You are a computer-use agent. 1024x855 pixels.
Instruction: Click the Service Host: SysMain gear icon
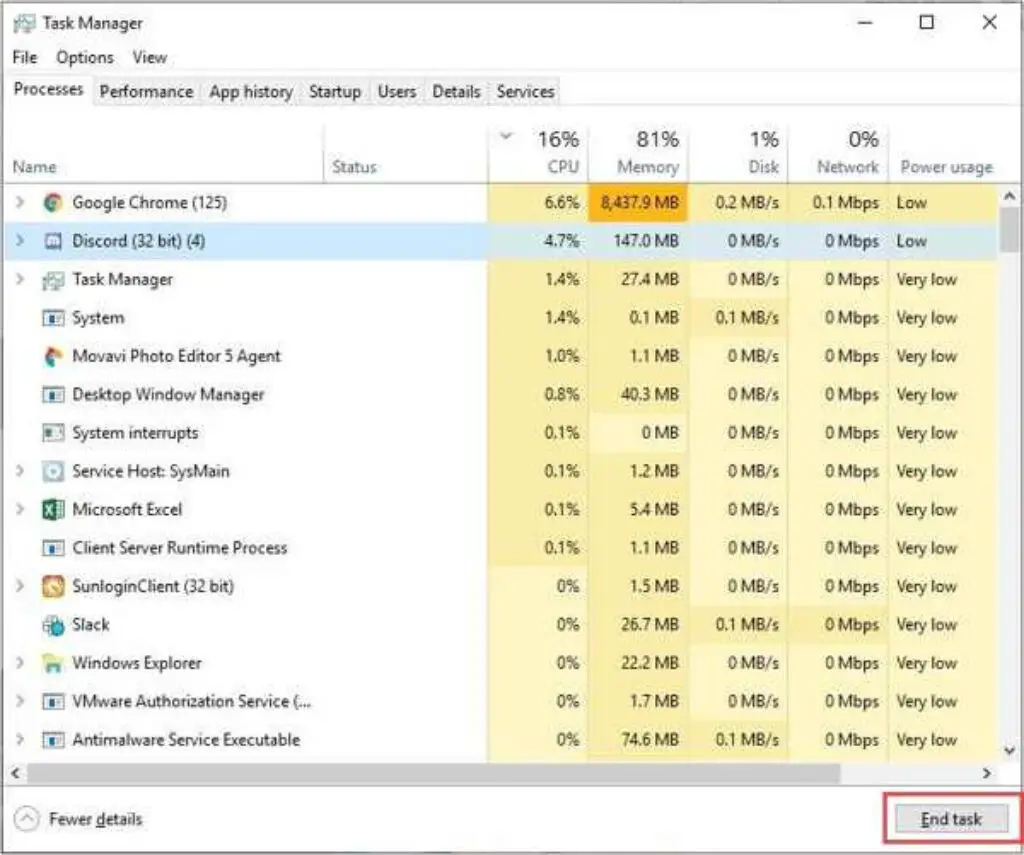pyautogui.click(x=53, y=472)
